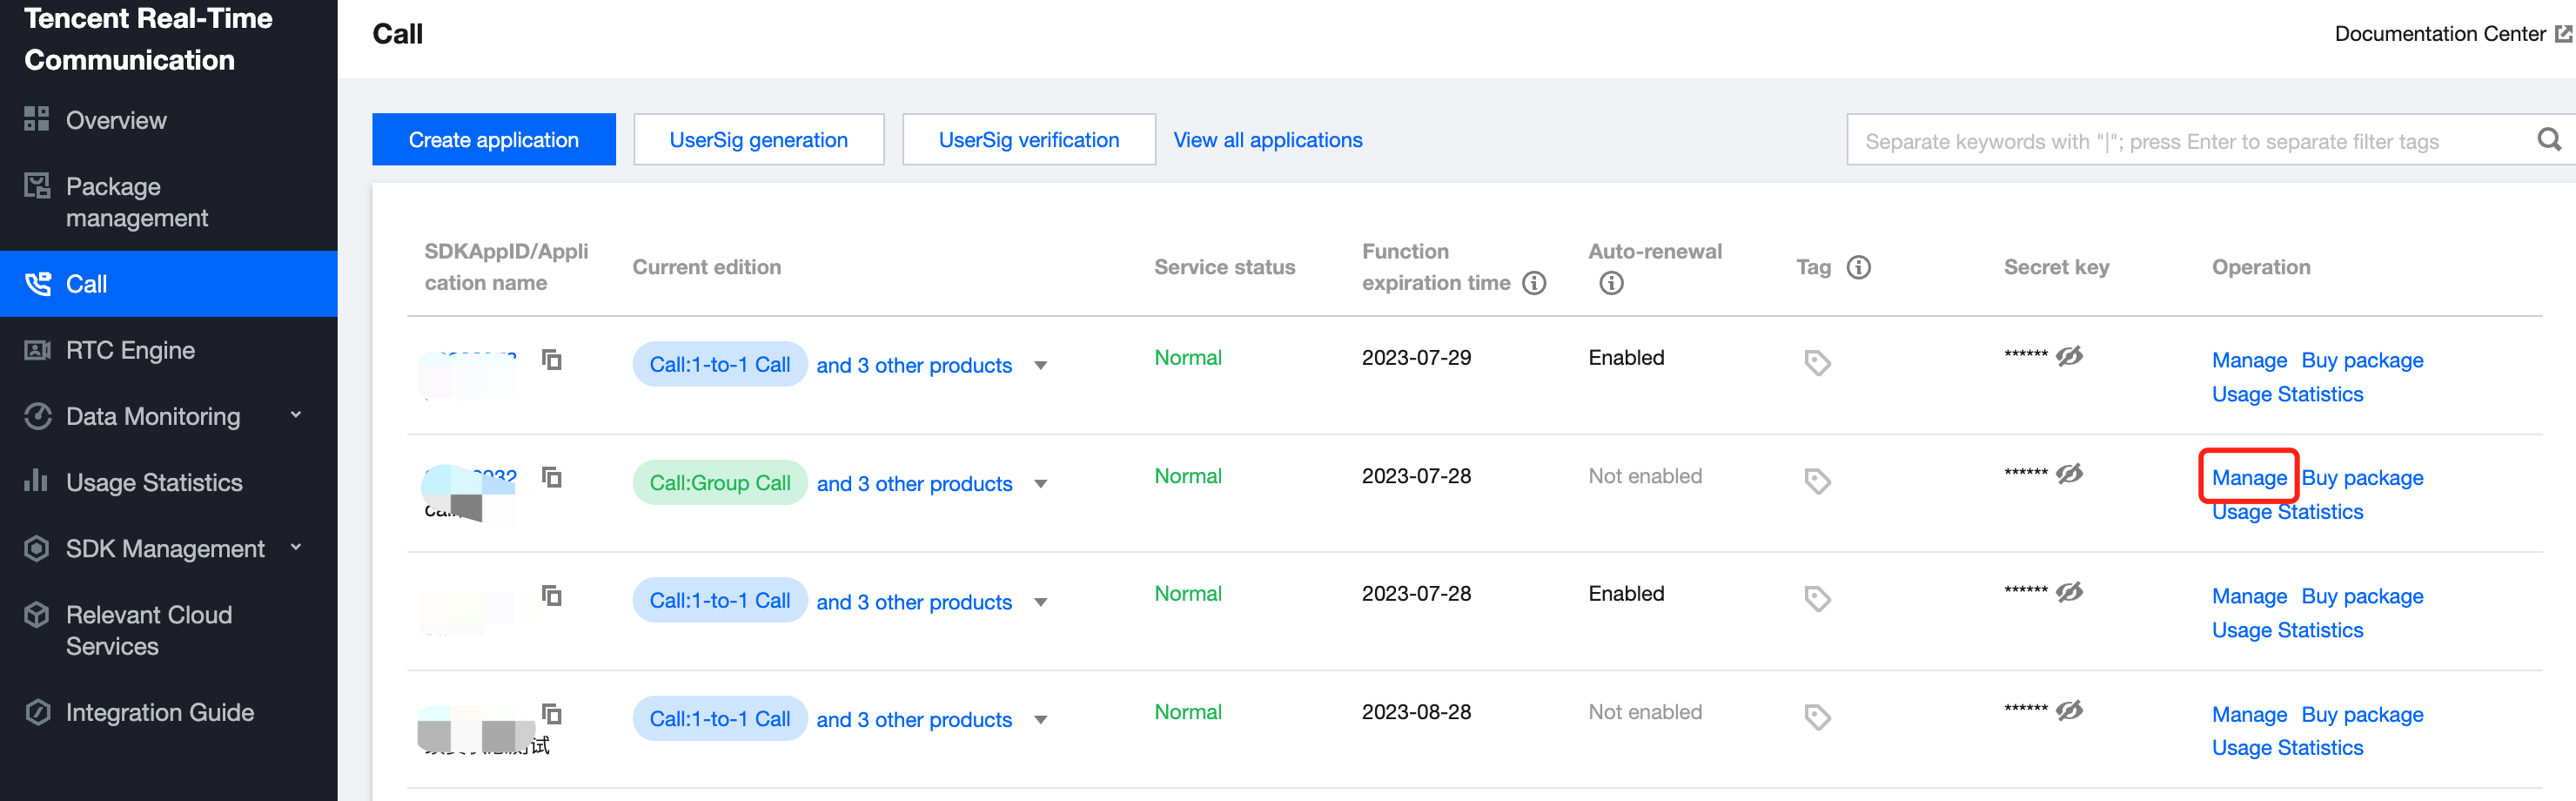The height and width of the screenshot is (801, 2576).
Task: Edit tag in Group Call row
Action: [1817, 481]
